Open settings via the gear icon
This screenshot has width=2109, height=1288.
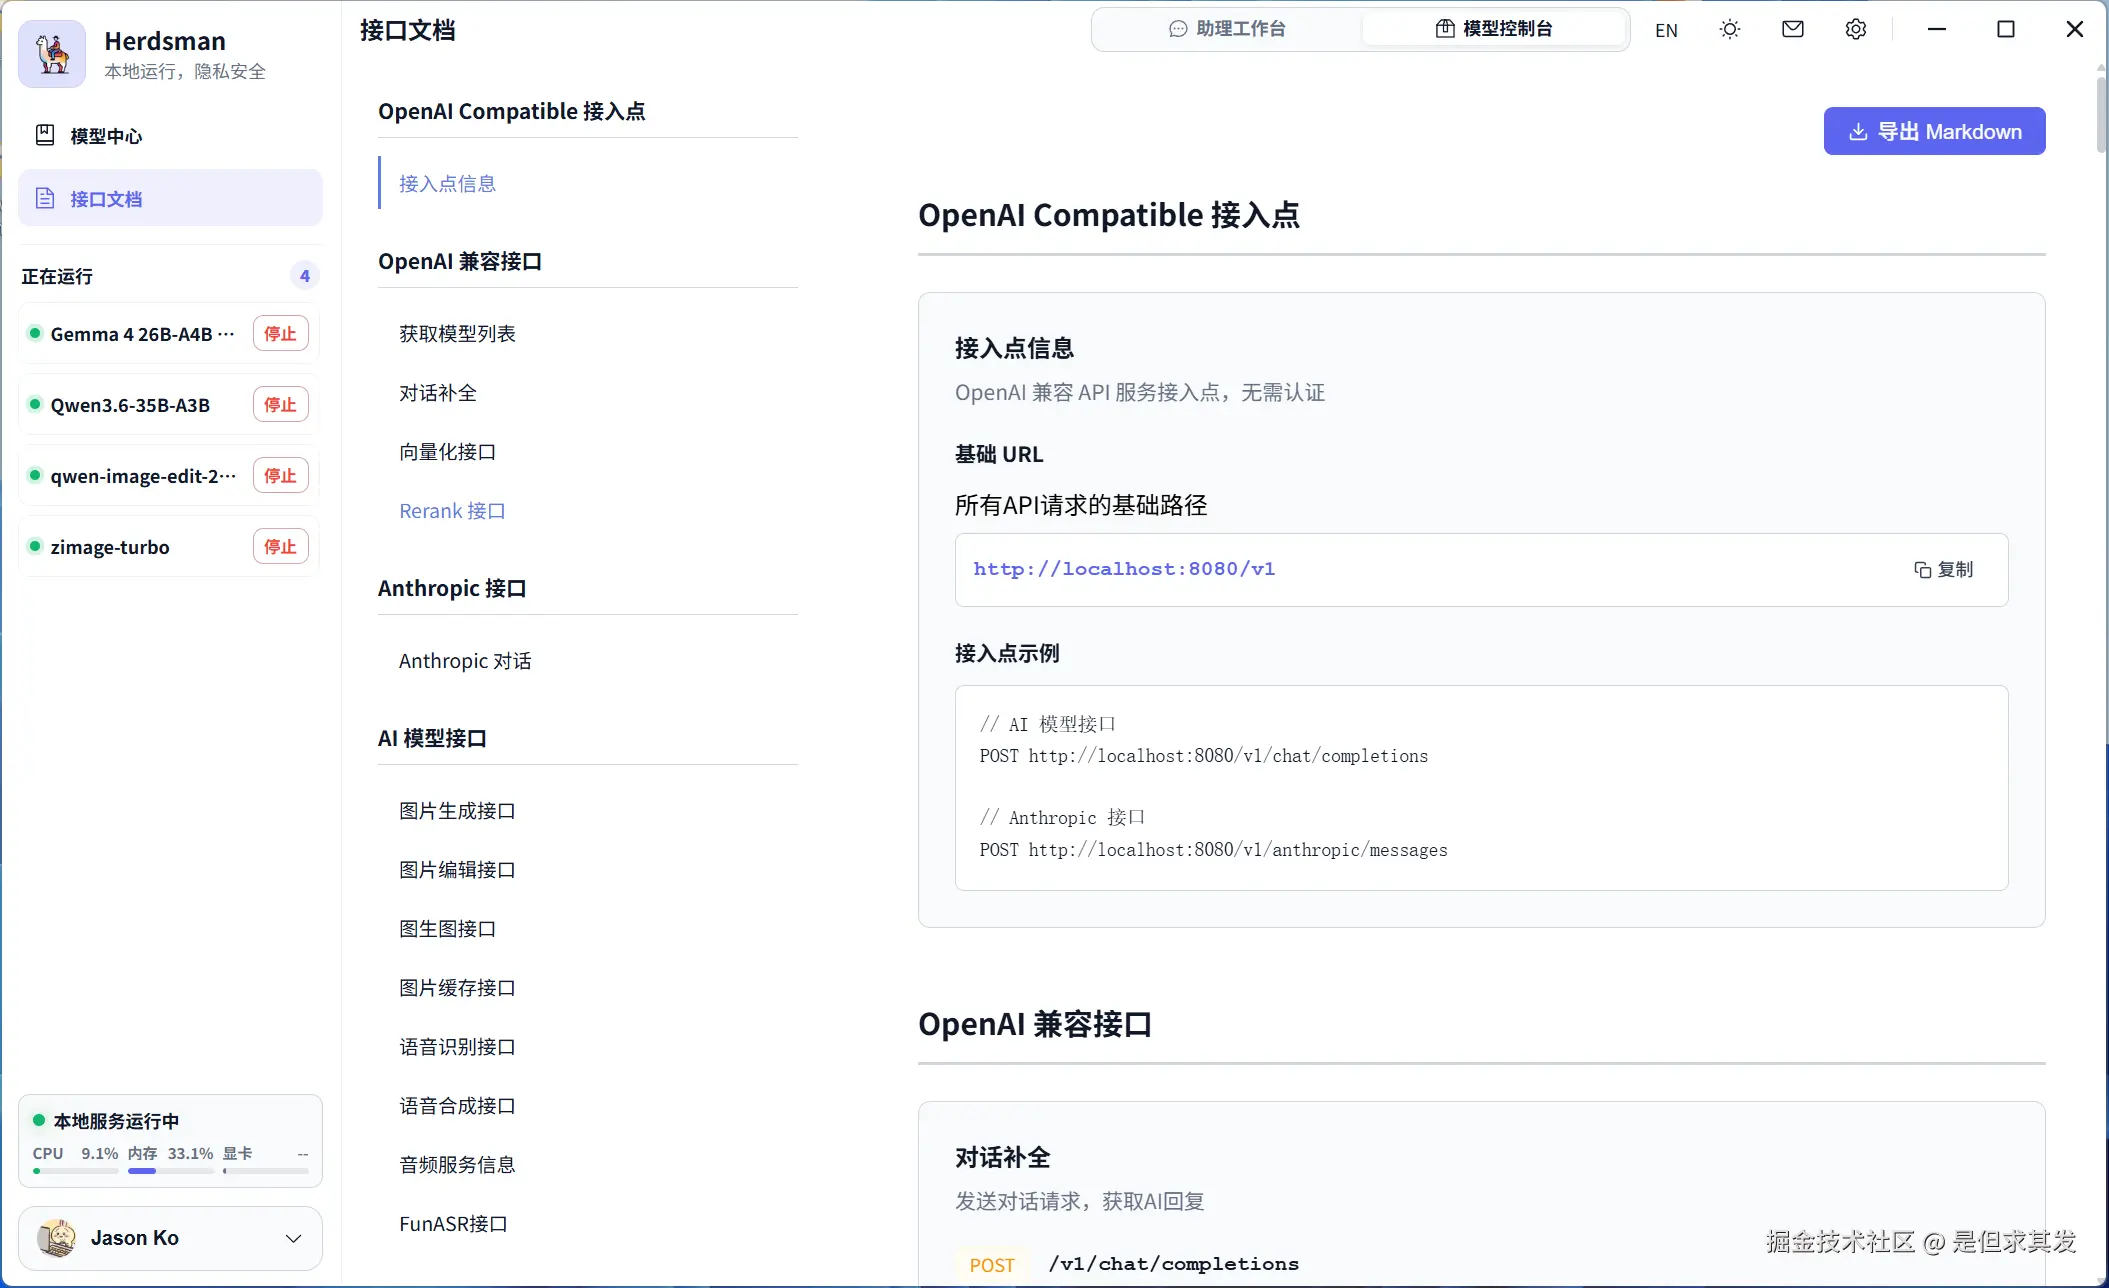[x=1856, y=29]
